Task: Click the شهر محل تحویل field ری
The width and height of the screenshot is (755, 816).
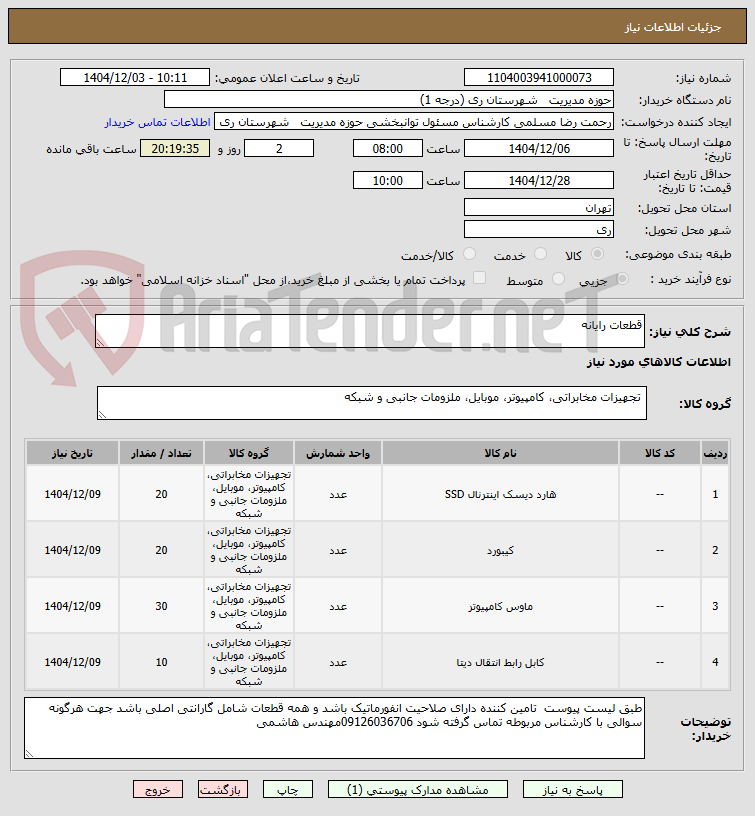Action: click(539, 229)
